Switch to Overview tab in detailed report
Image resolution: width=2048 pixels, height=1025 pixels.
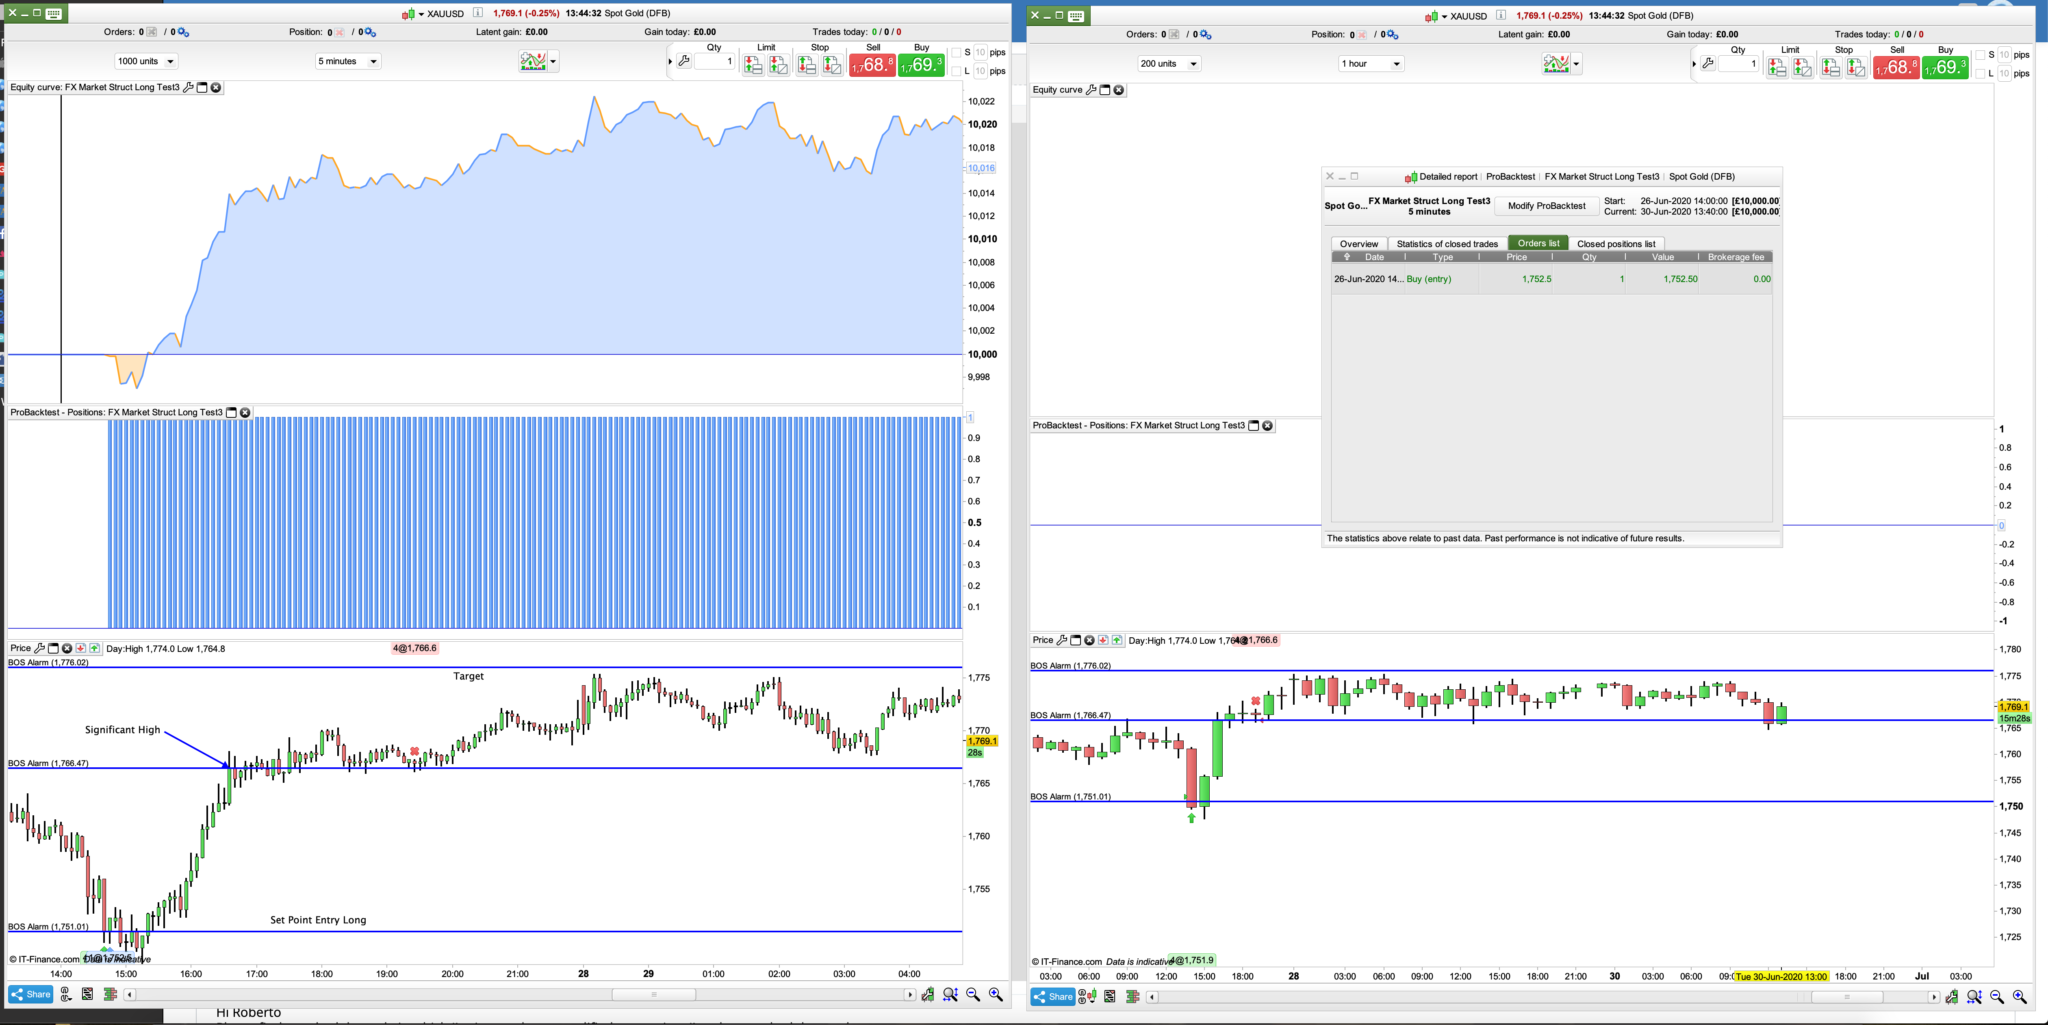1359,244
